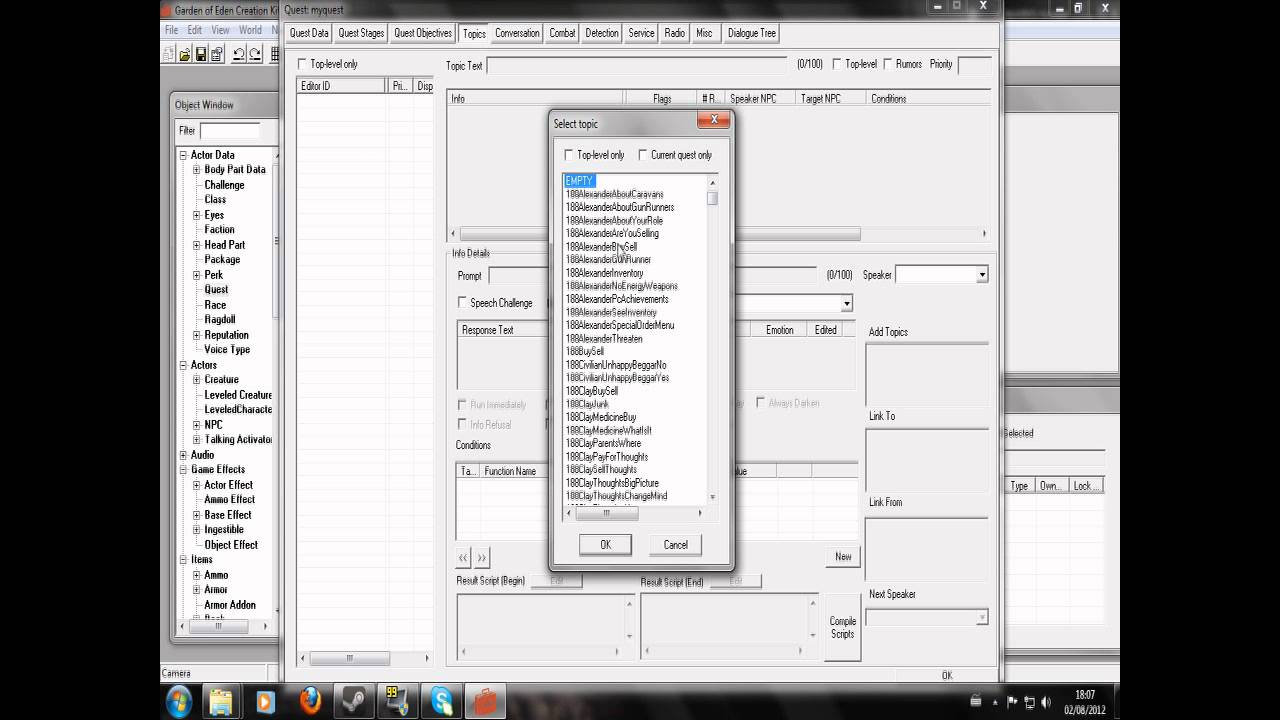Click the Priority input field

click(x=974, y=65)
